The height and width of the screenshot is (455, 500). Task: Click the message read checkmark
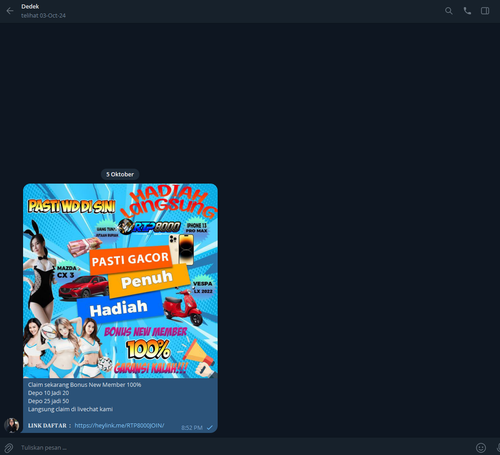(210, 428)
